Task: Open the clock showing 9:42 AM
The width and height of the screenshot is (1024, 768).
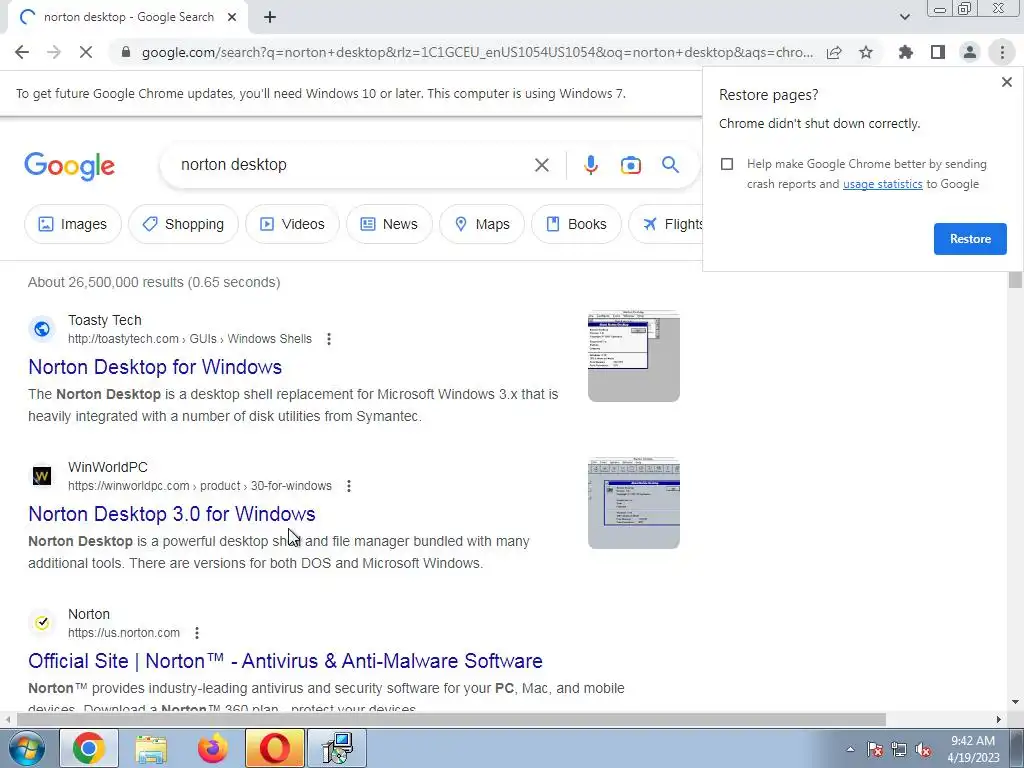Action: point(973,749)
